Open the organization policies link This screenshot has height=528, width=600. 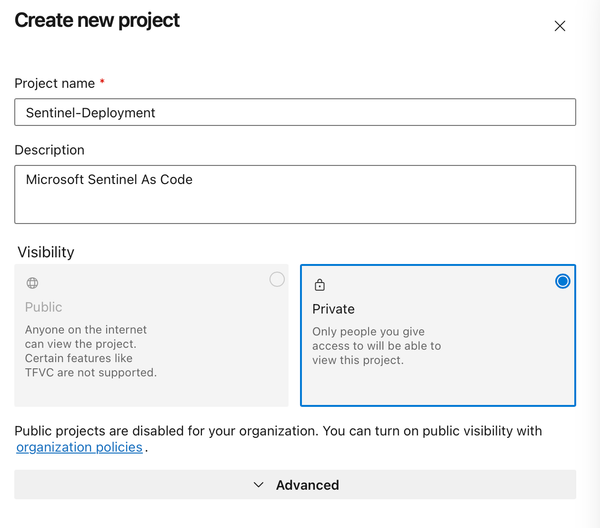click(x=80, y=448)
